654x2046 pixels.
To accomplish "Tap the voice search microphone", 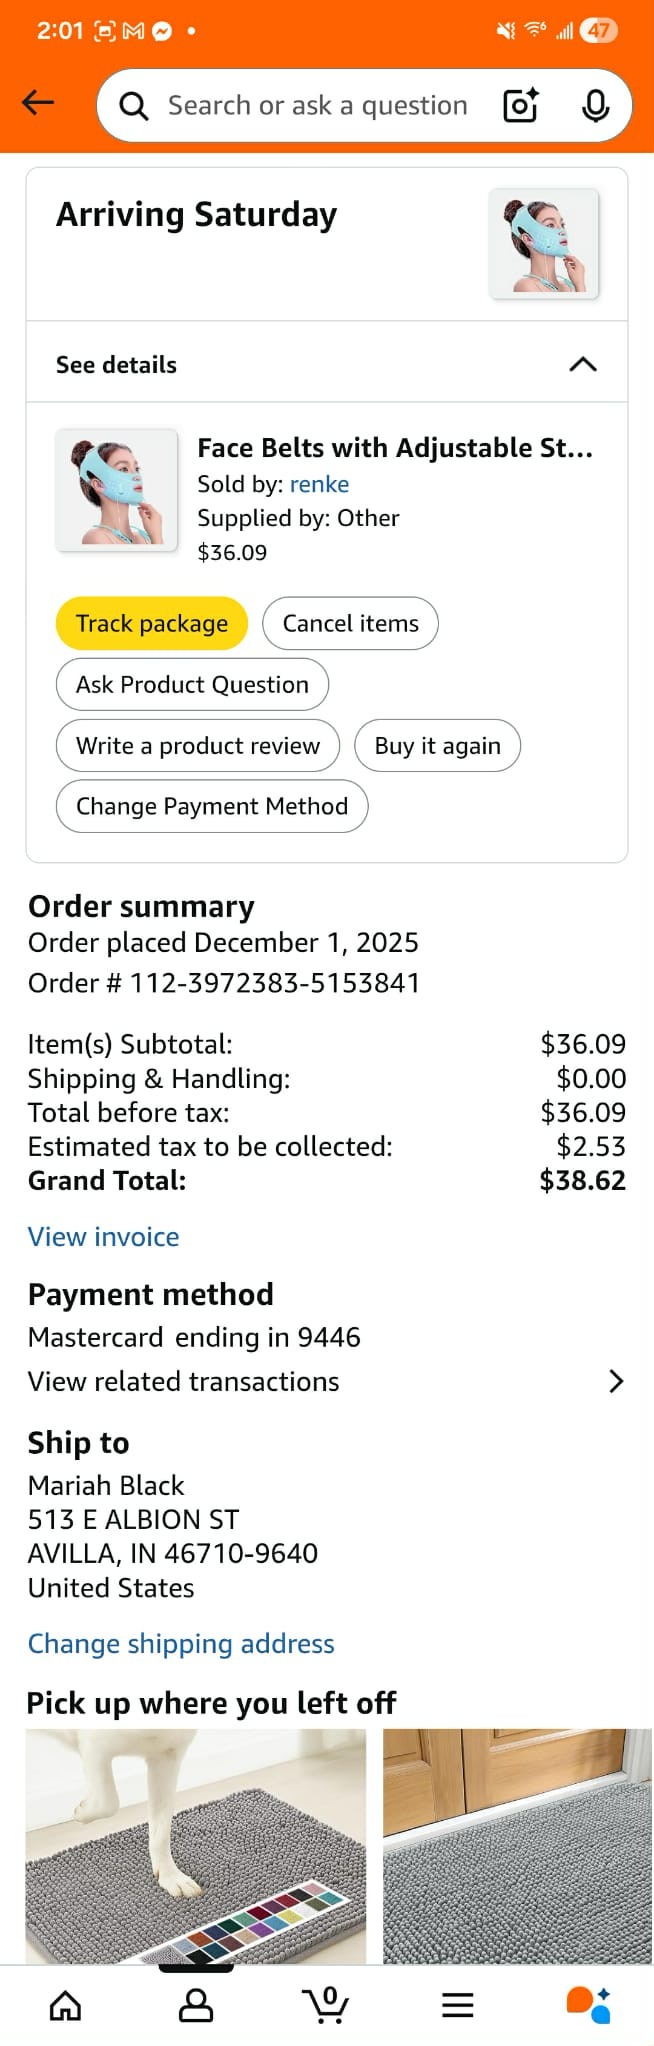I will point(595,105).
